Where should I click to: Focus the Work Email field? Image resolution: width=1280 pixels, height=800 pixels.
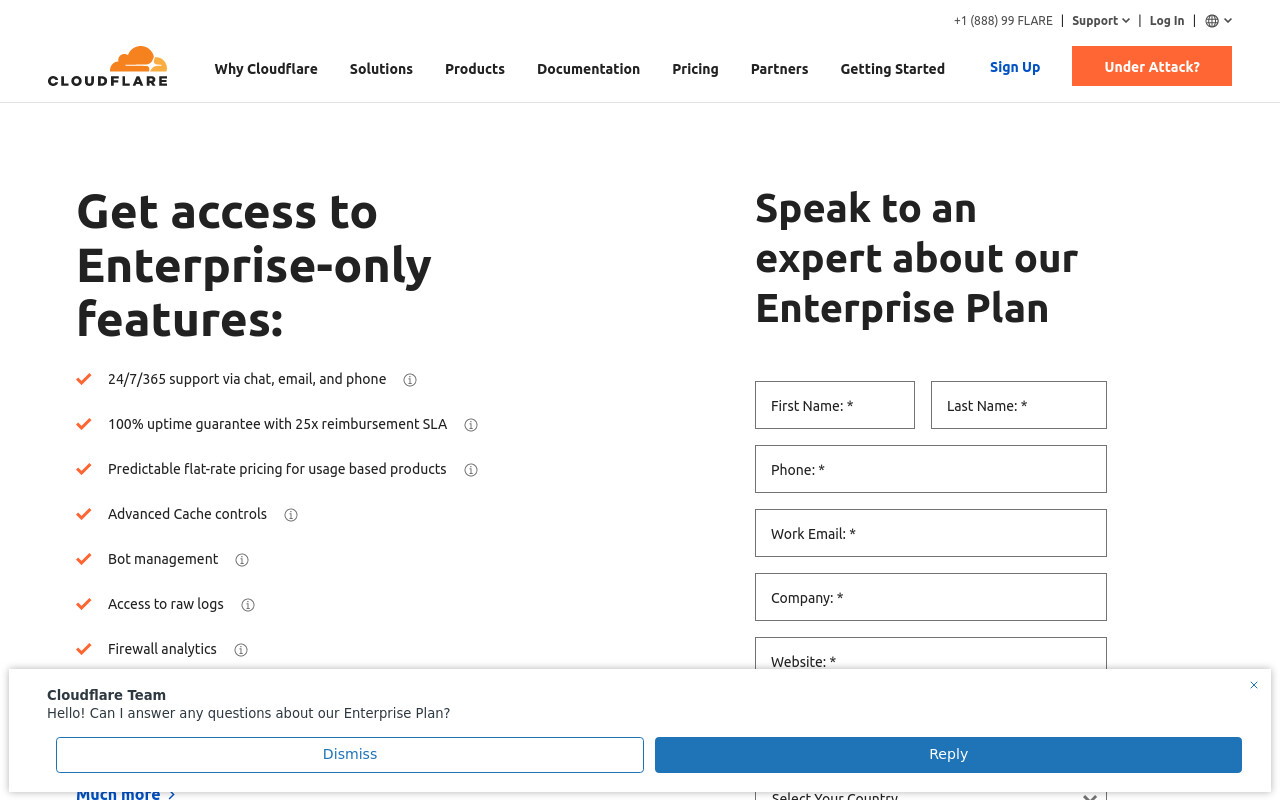[931, 533]
